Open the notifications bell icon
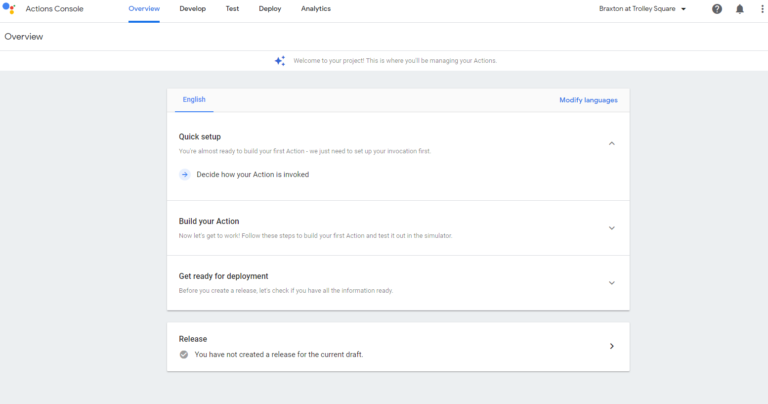This screenshot has height=404, width=768. [740, 9]
